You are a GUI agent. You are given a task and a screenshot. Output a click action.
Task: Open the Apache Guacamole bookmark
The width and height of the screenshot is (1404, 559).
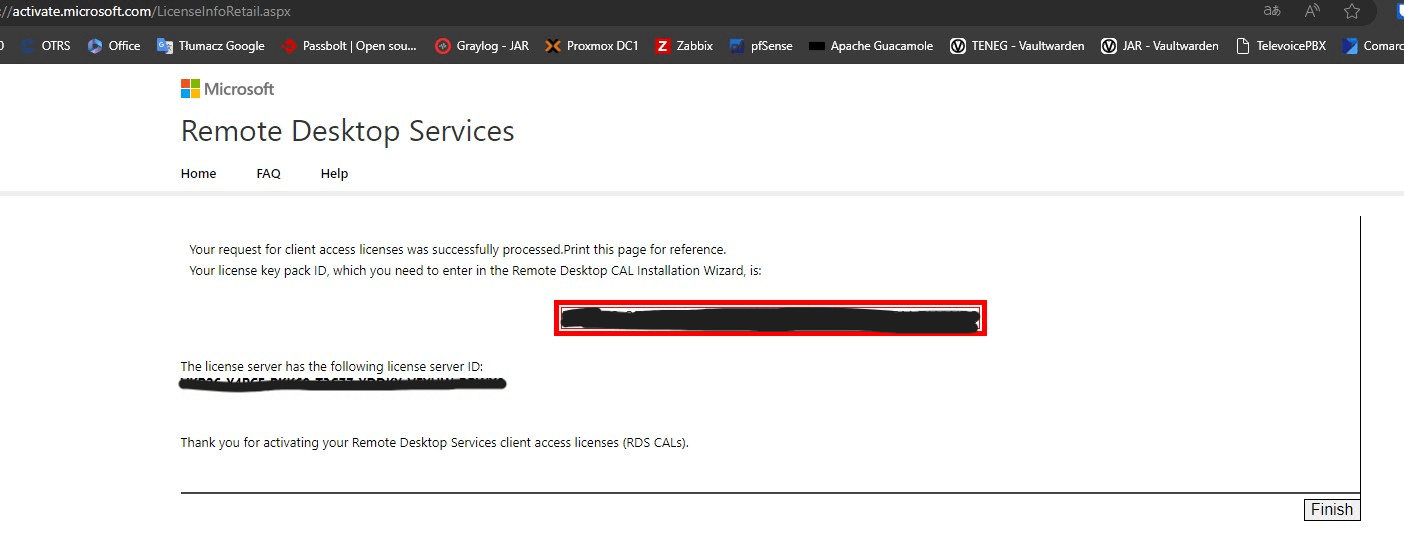[x=871, y=45]
